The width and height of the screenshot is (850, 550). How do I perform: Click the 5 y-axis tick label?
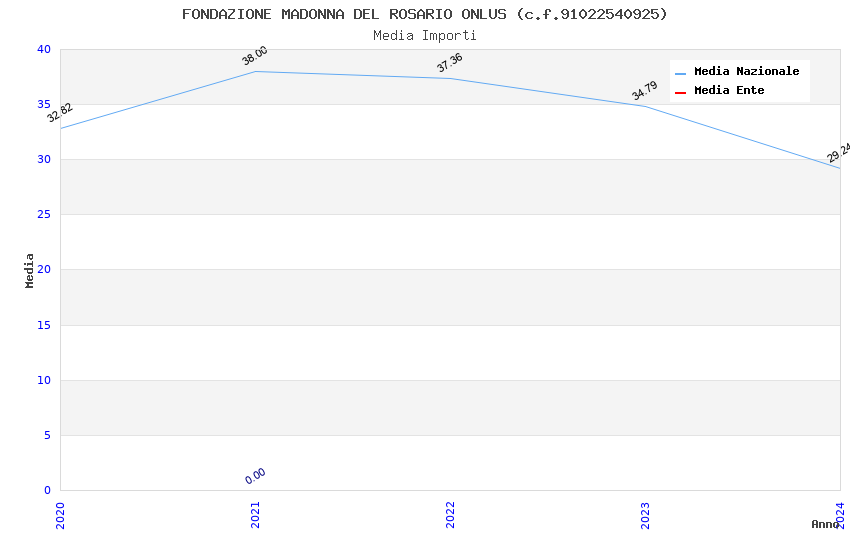pos(48,435)
